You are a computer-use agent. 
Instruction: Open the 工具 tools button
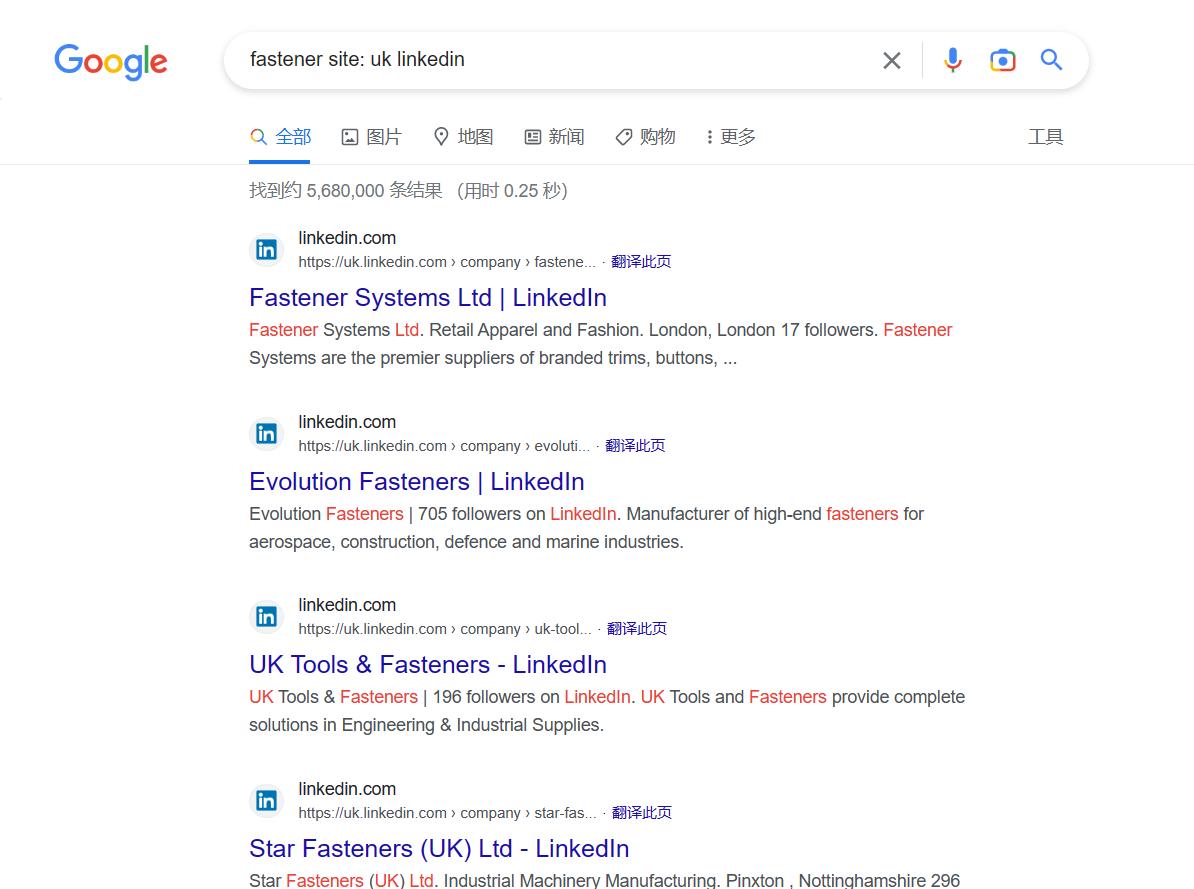click(x=1046, y=137)
